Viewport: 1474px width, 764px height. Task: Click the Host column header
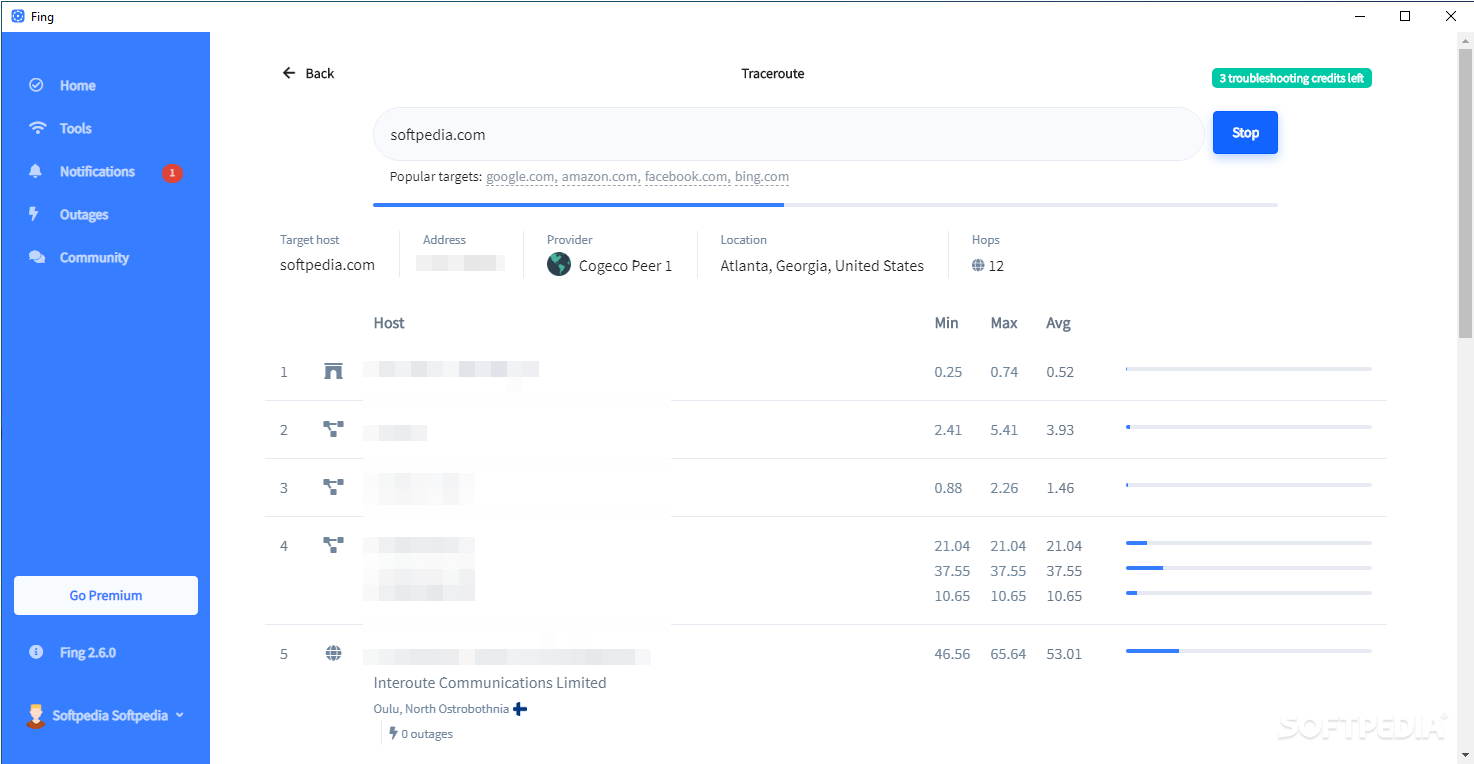pos(389,323)
